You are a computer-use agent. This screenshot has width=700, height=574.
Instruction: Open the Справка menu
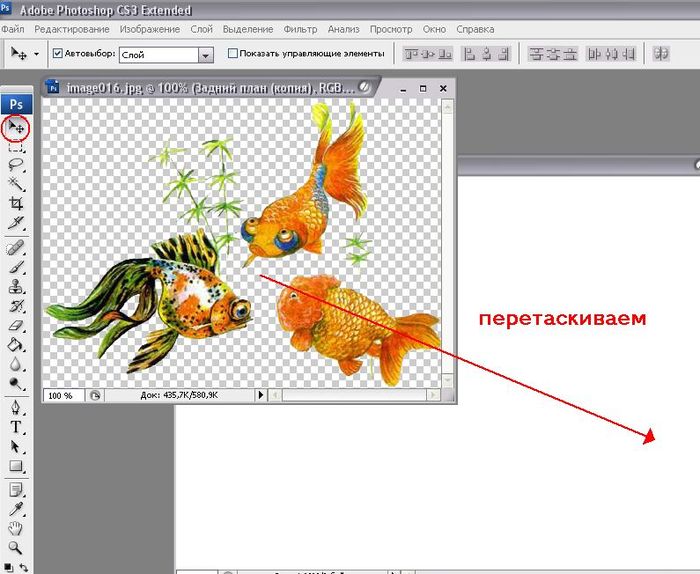point(475,29)
